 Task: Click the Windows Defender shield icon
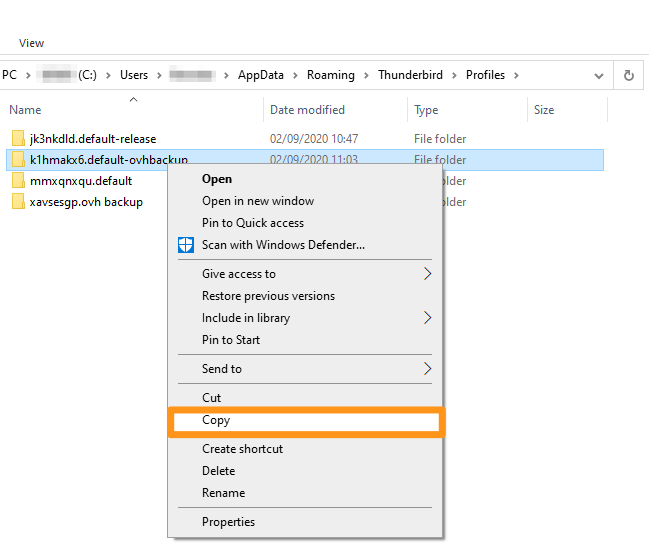(185, 245)
